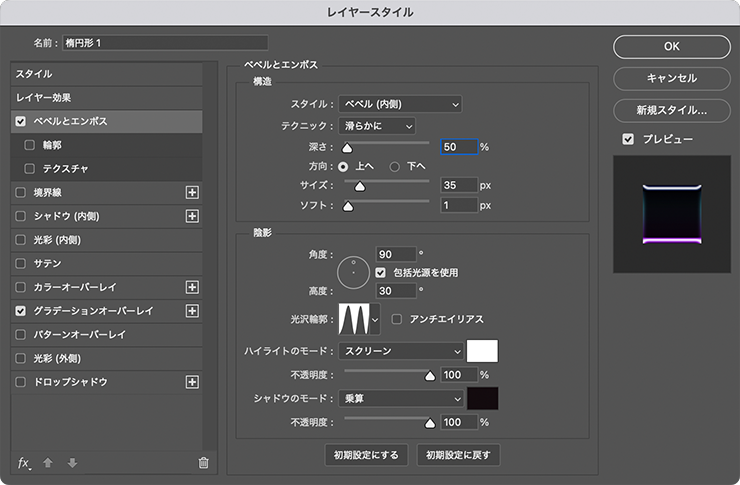
Task: Click plus icon beside グラデーションオーバーレイ
Action: tap(193, 311)
